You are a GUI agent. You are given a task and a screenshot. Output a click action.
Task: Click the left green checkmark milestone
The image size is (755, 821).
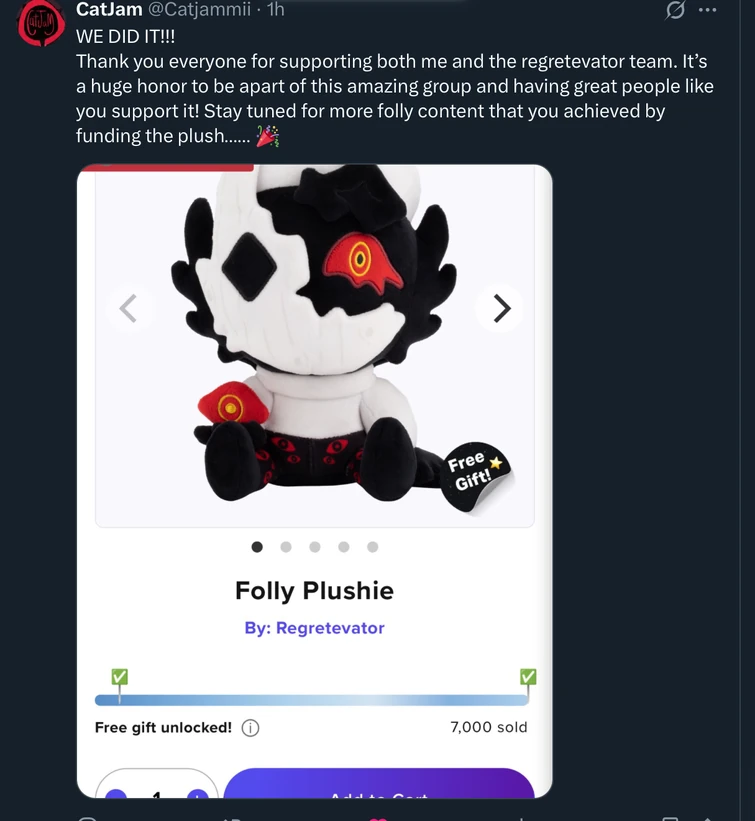click(x=119, y=677)
